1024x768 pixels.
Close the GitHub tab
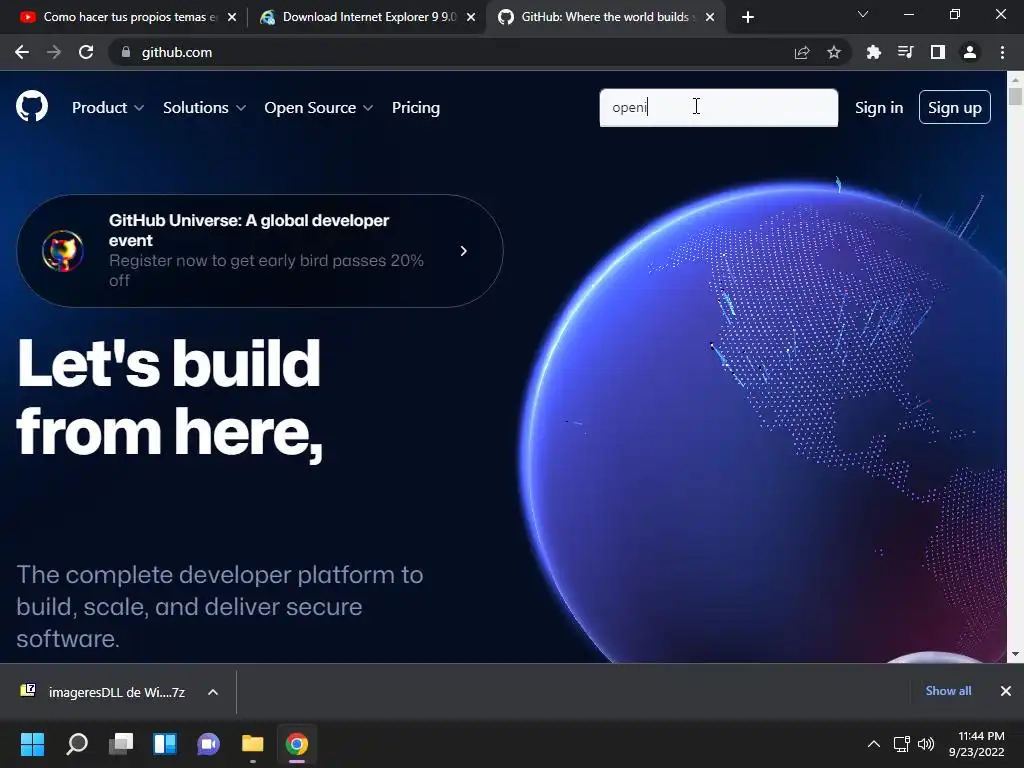click(710, 17)
